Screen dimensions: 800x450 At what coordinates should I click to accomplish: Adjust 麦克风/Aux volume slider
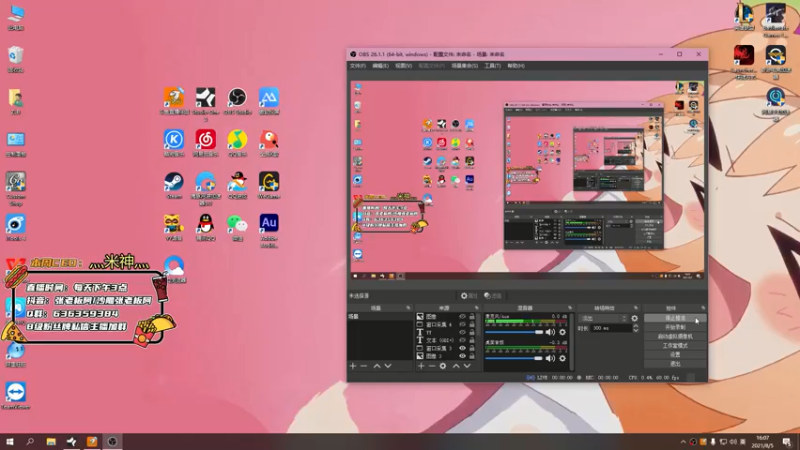click(x=514, y=332)
